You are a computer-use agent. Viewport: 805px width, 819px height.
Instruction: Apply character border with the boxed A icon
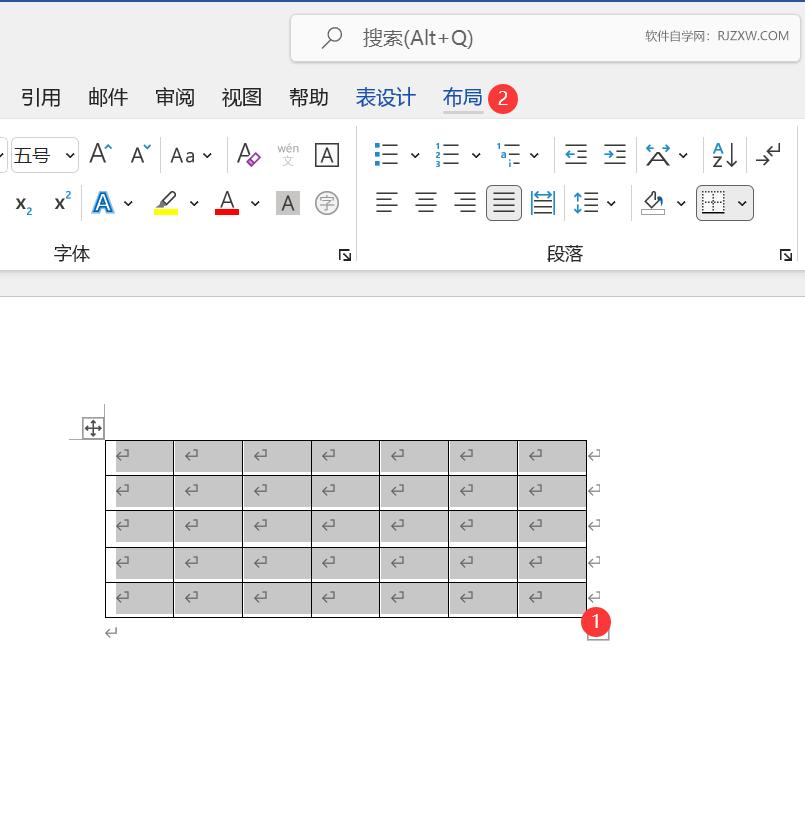[327, 155]
